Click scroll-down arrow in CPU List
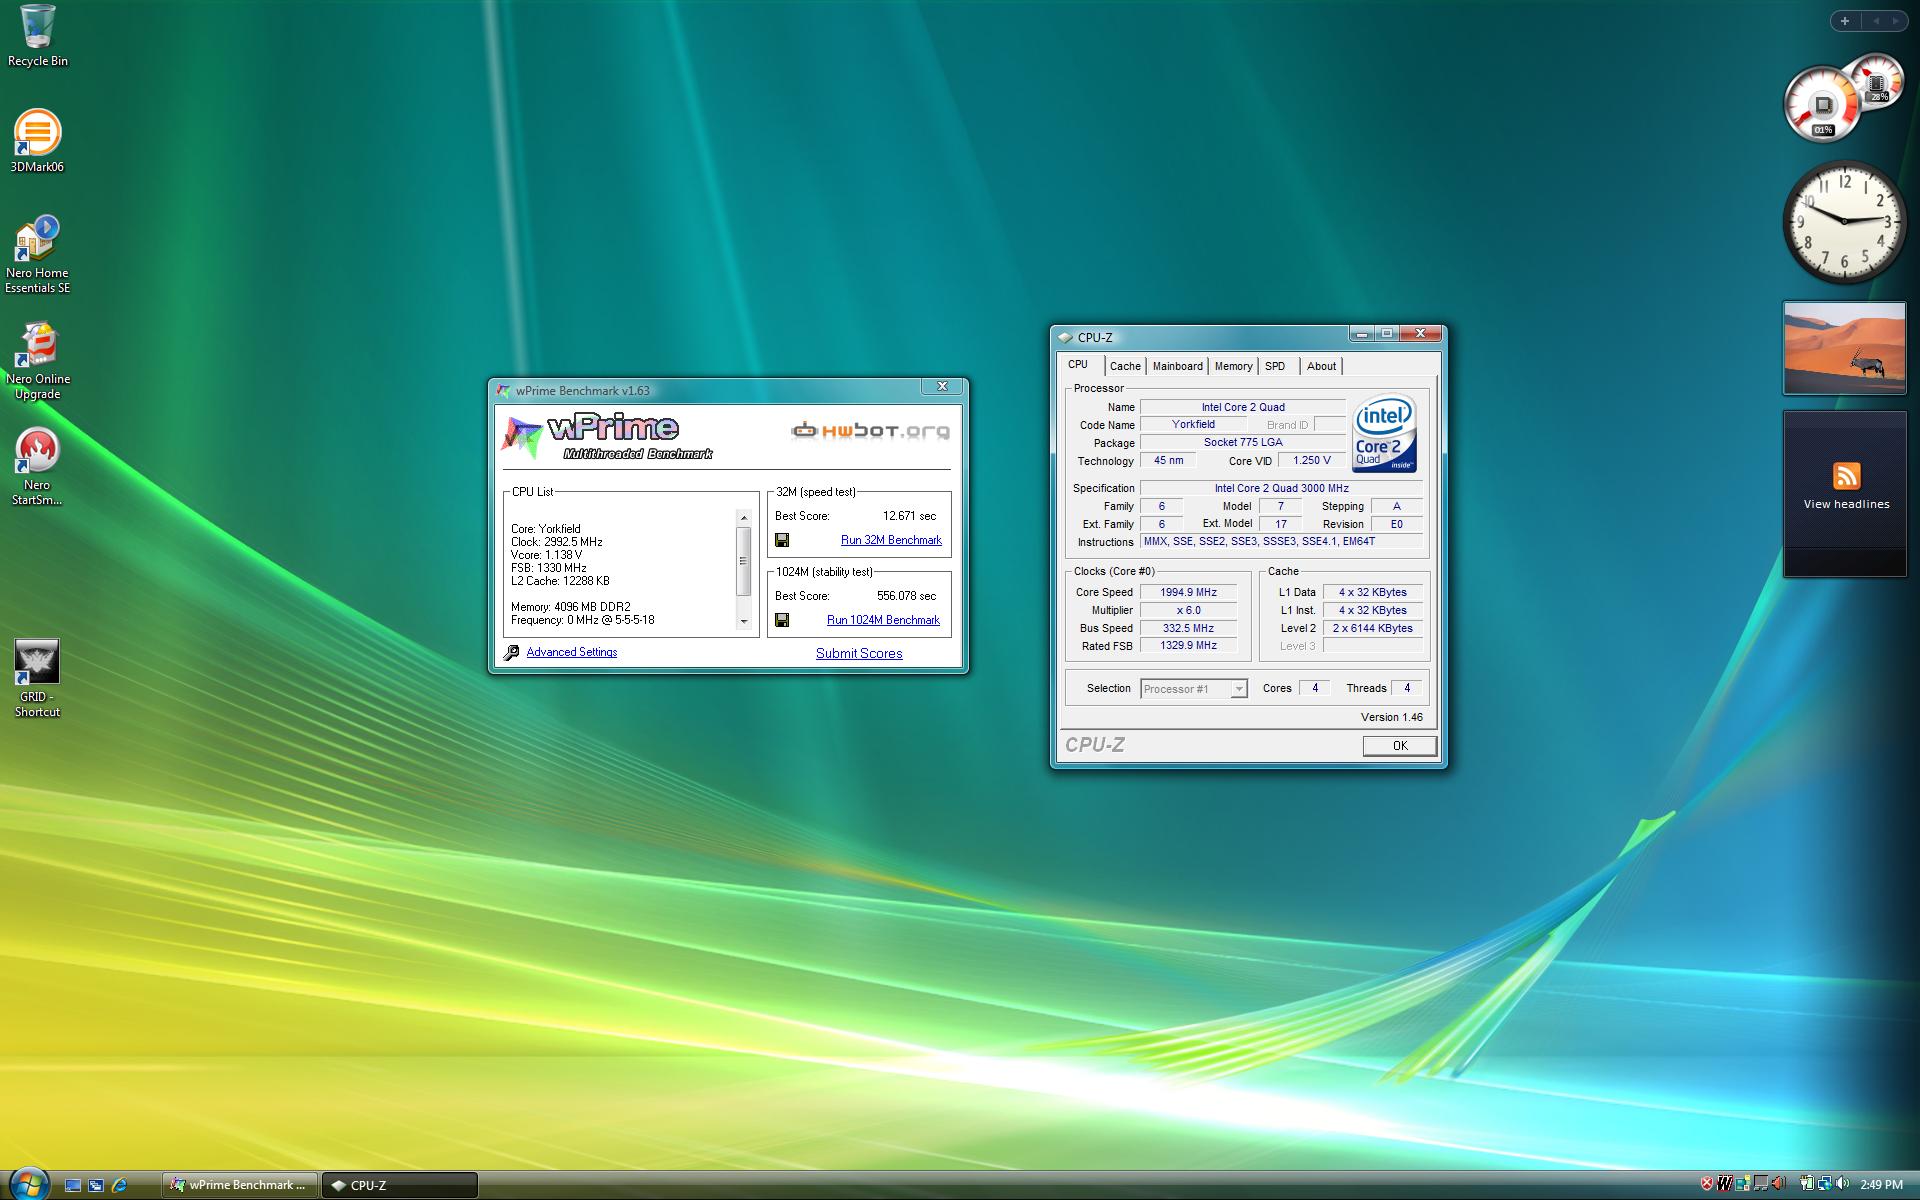Viewport: 1920px width, 1200px height. tap(743, 621)
